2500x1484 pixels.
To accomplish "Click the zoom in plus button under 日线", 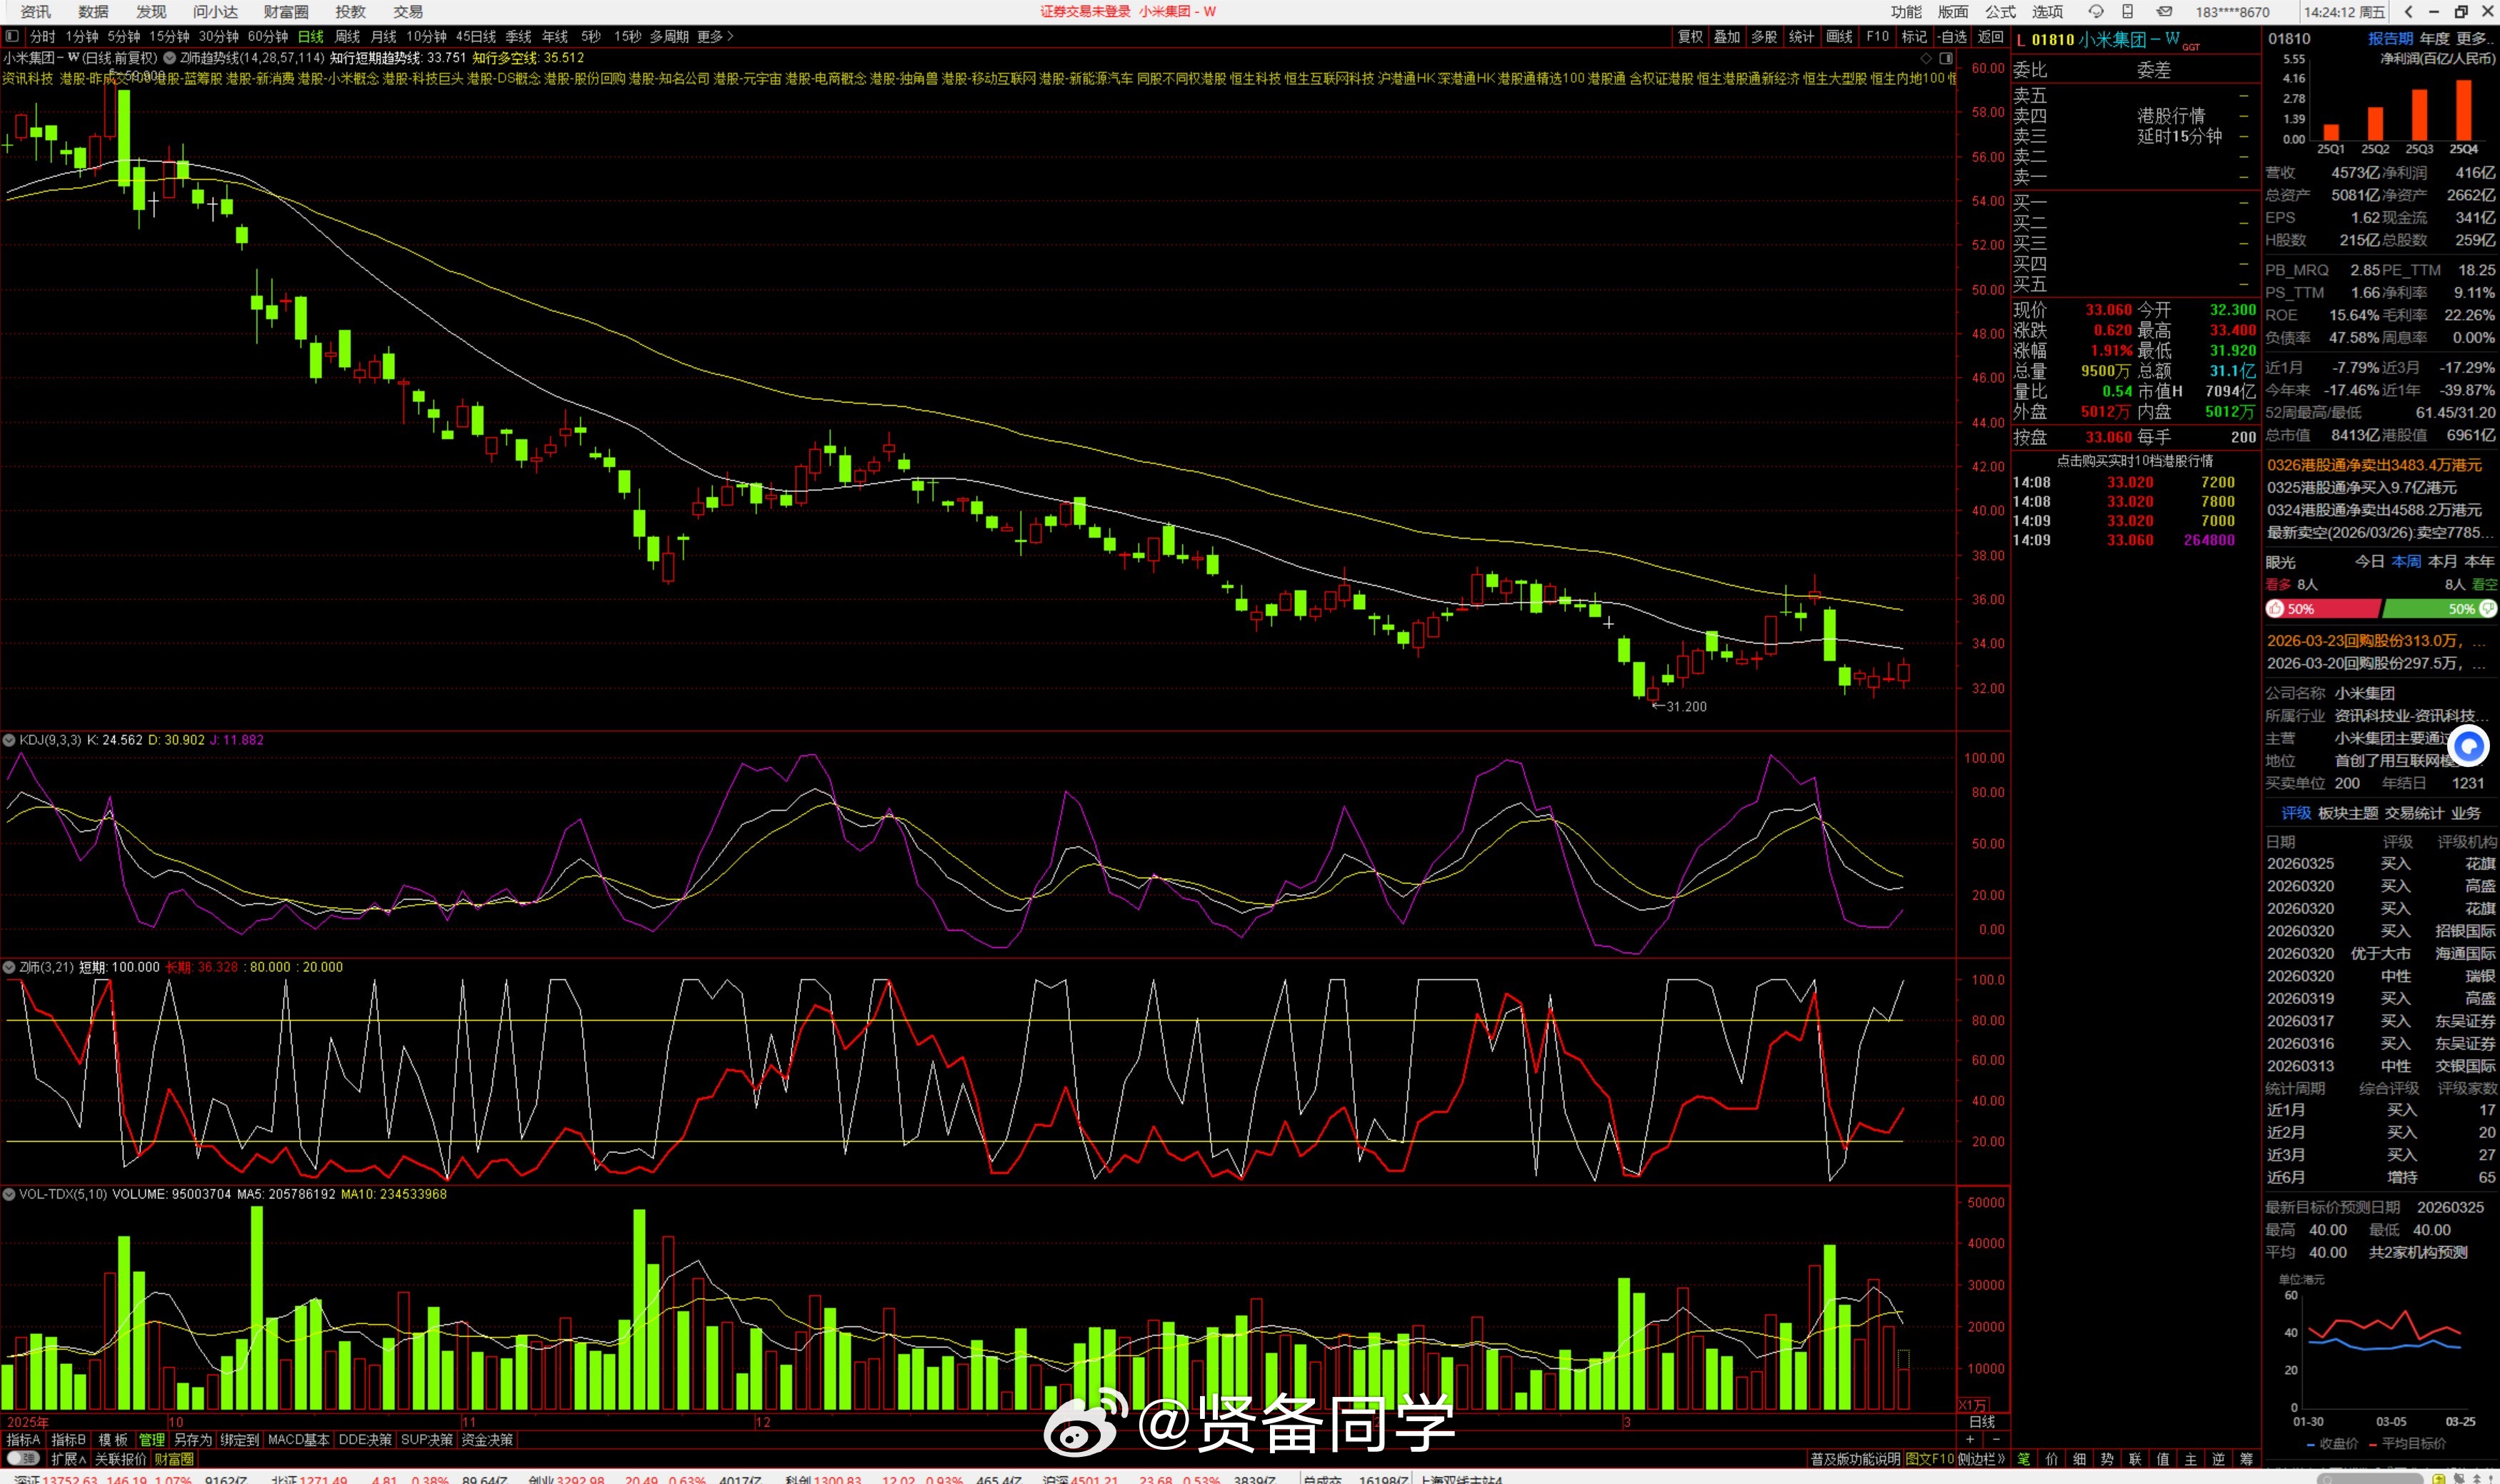I will pyautogui.click(x=1969, y=1440).
